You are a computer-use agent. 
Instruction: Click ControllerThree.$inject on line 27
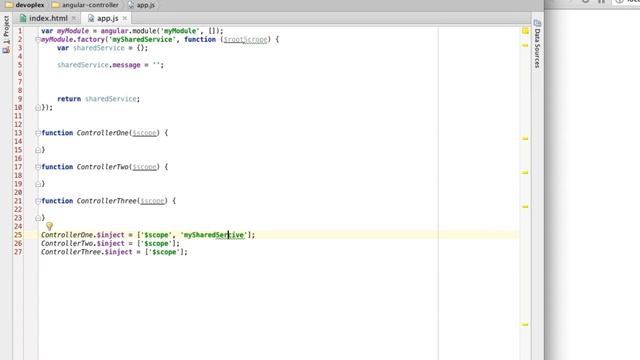tap(87, 252)
